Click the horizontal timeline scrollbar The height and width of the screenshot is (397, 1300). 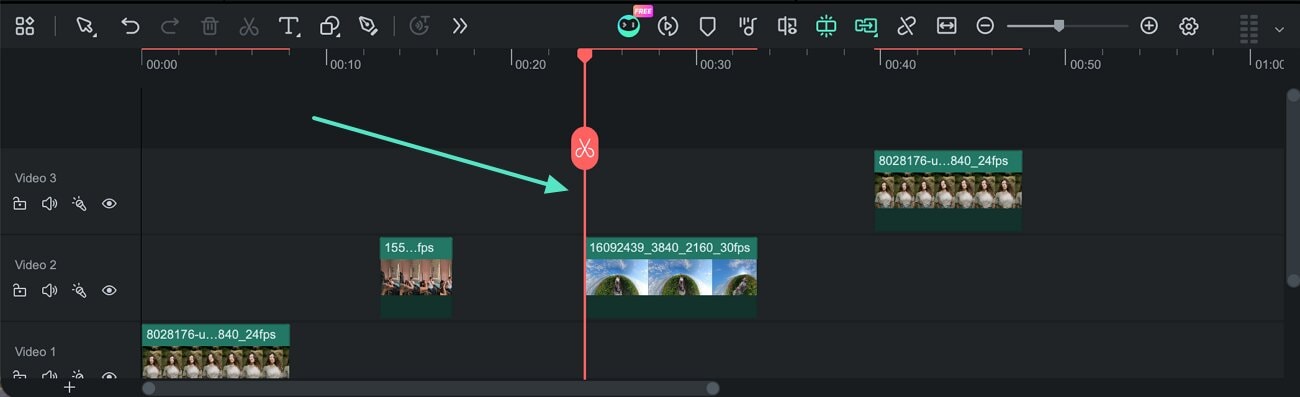(x=431, y=388)
